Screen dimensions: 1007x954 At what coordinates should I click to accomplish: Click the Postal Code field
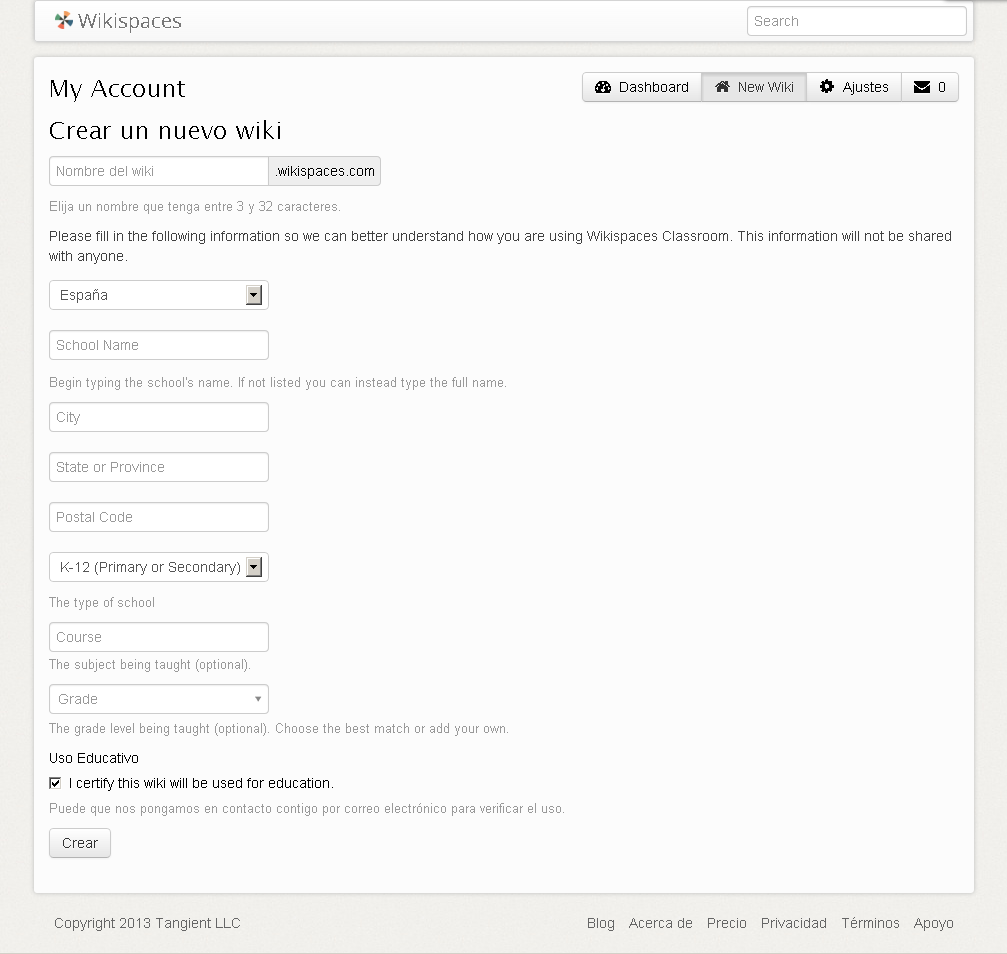pyautogui.click(x=159, y=517)
